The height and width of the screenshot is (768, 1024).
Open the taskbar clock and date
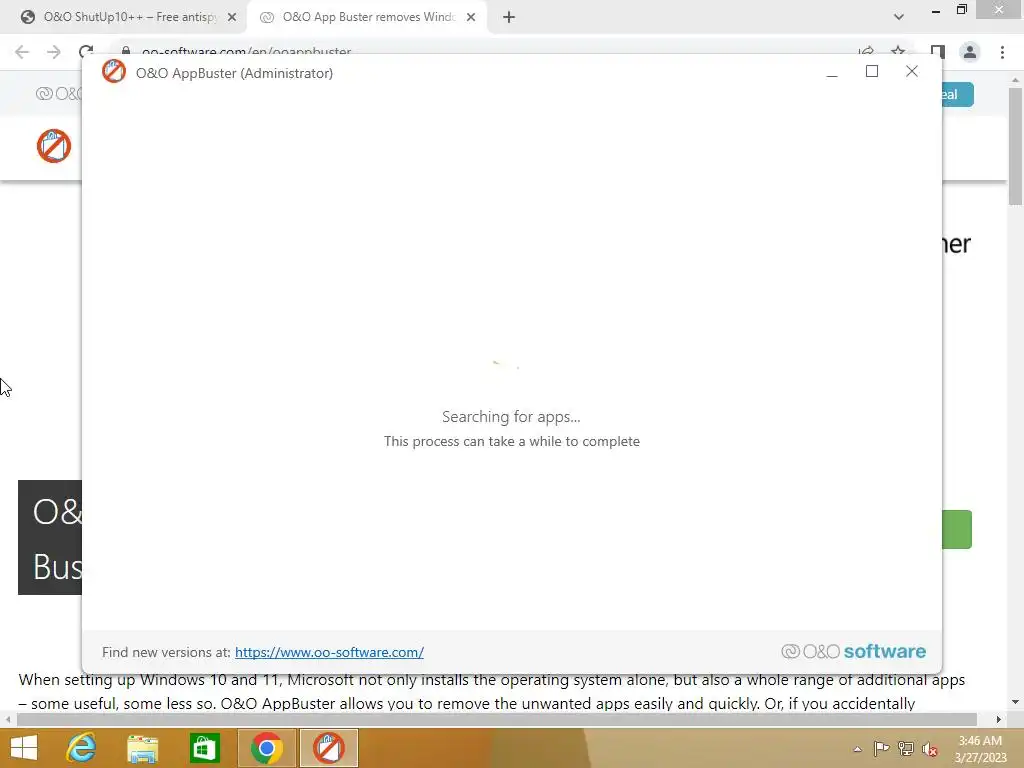980,749
